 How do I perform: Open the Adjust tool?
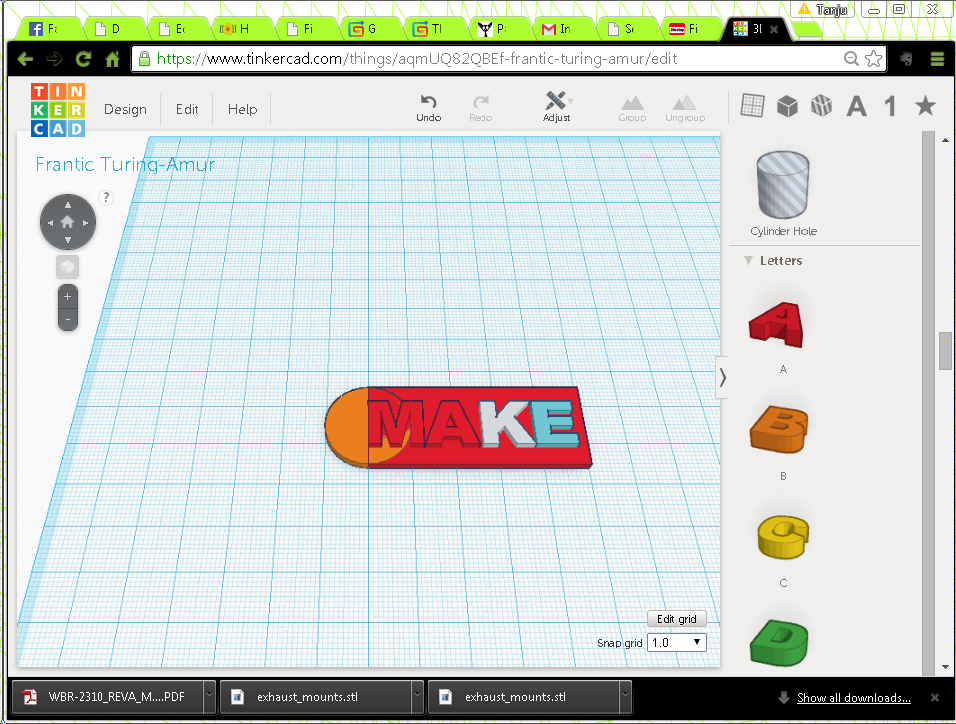click(x=556, y=102)
